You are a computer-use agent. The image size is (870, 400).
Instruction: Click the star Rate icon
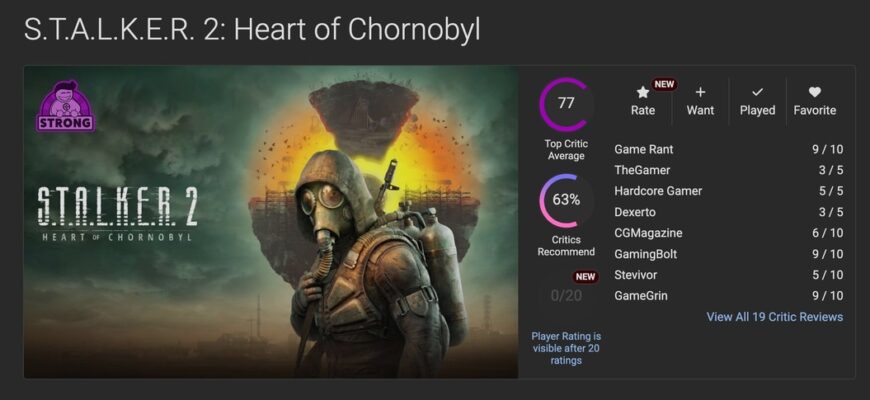pyautogui.click(x=643, y=93)
